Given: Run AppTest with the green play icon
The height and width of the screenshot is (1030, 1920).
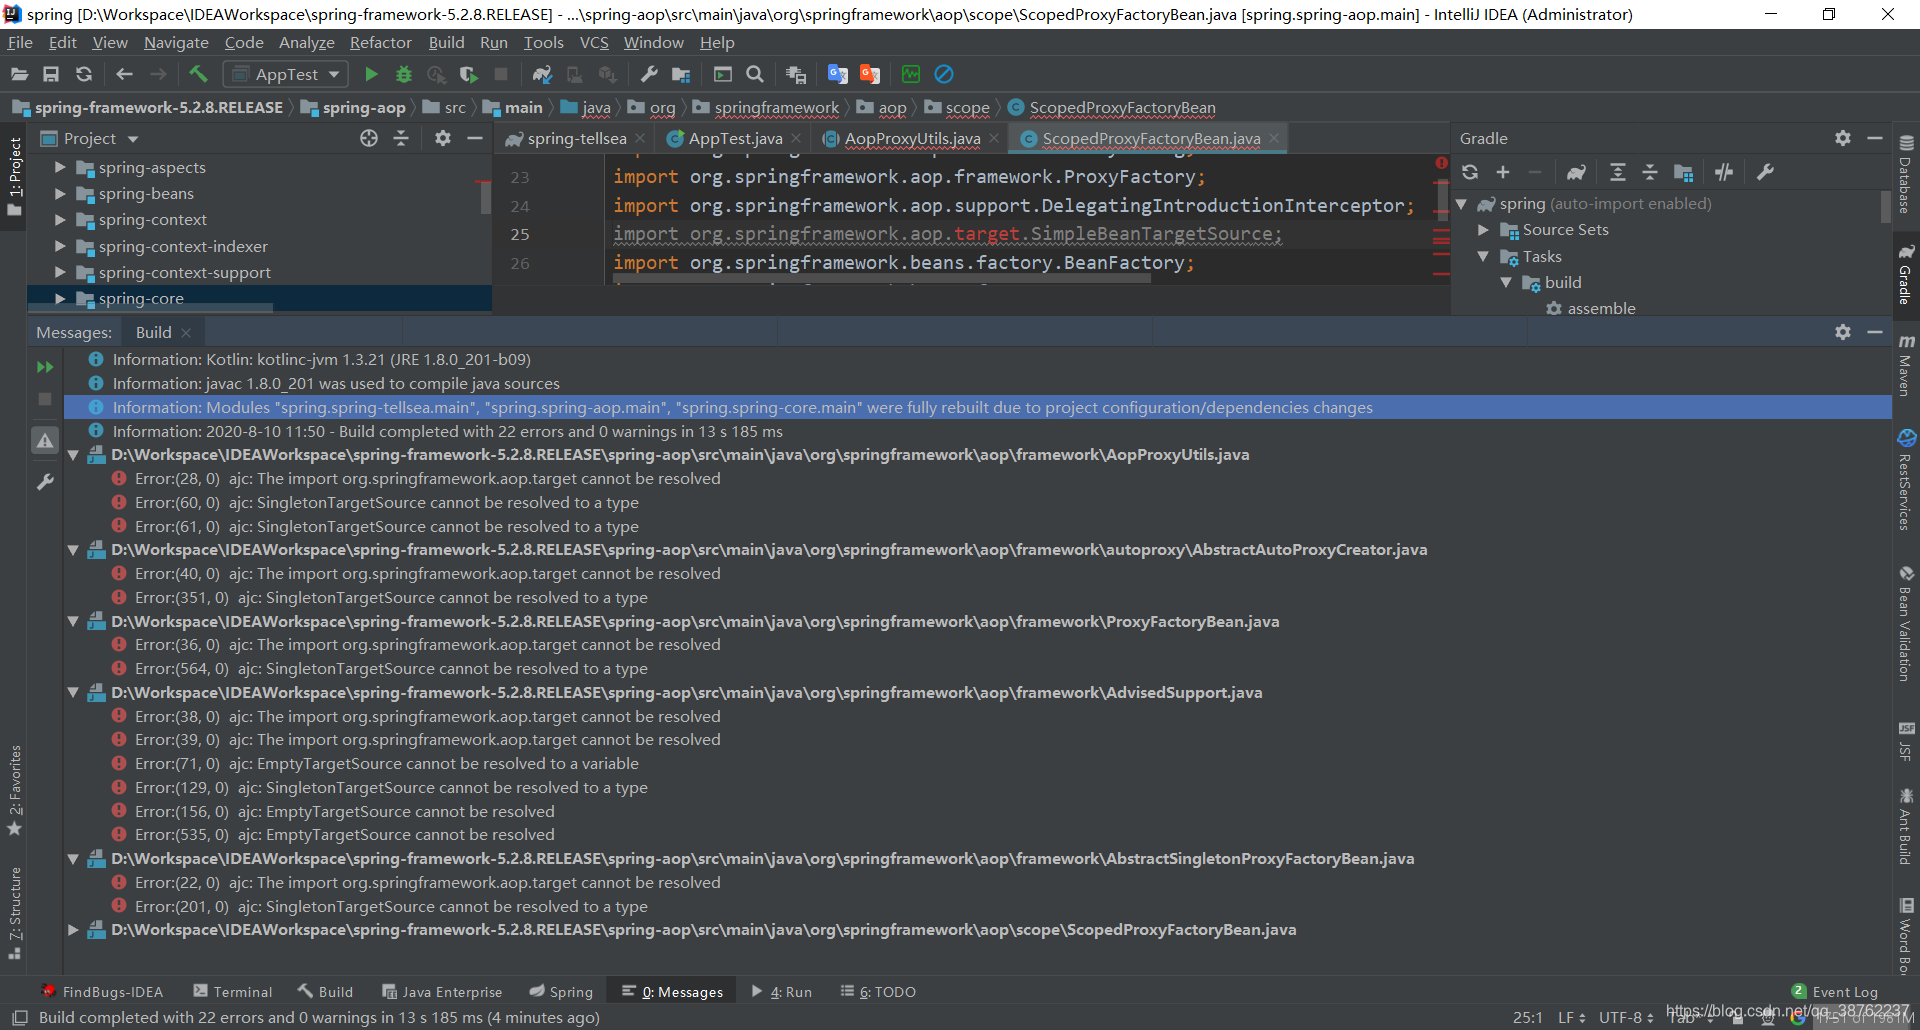Looking at the screenshot, I should tap(371, 74).
